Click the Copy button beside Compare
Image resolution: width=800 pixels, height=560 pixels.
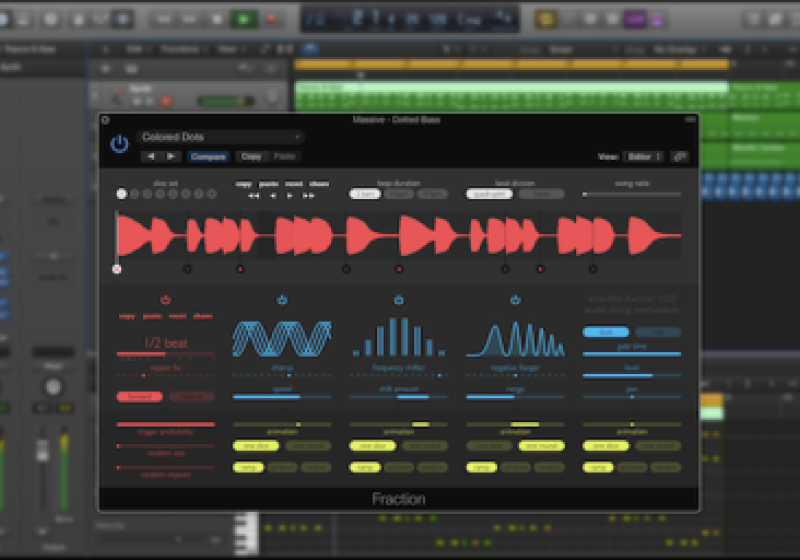(251, 157)
